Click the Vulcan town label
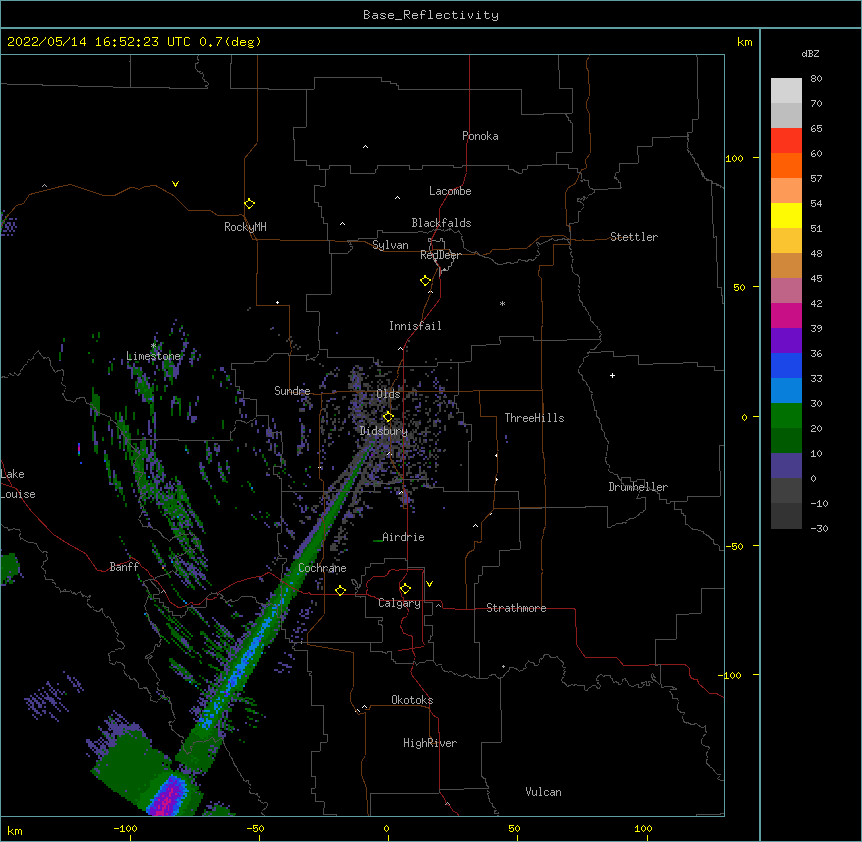Screen dimensions: 862x842 (543, 792)
